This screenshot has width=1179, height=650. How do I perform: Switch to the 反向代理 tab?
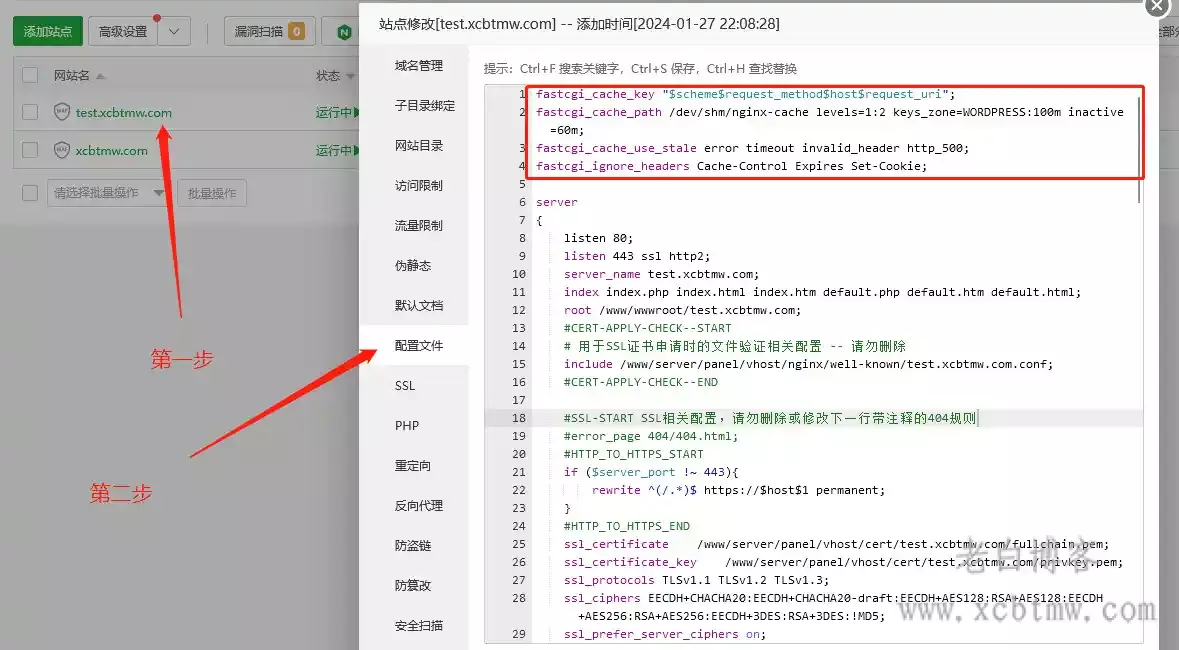[417, 505]
